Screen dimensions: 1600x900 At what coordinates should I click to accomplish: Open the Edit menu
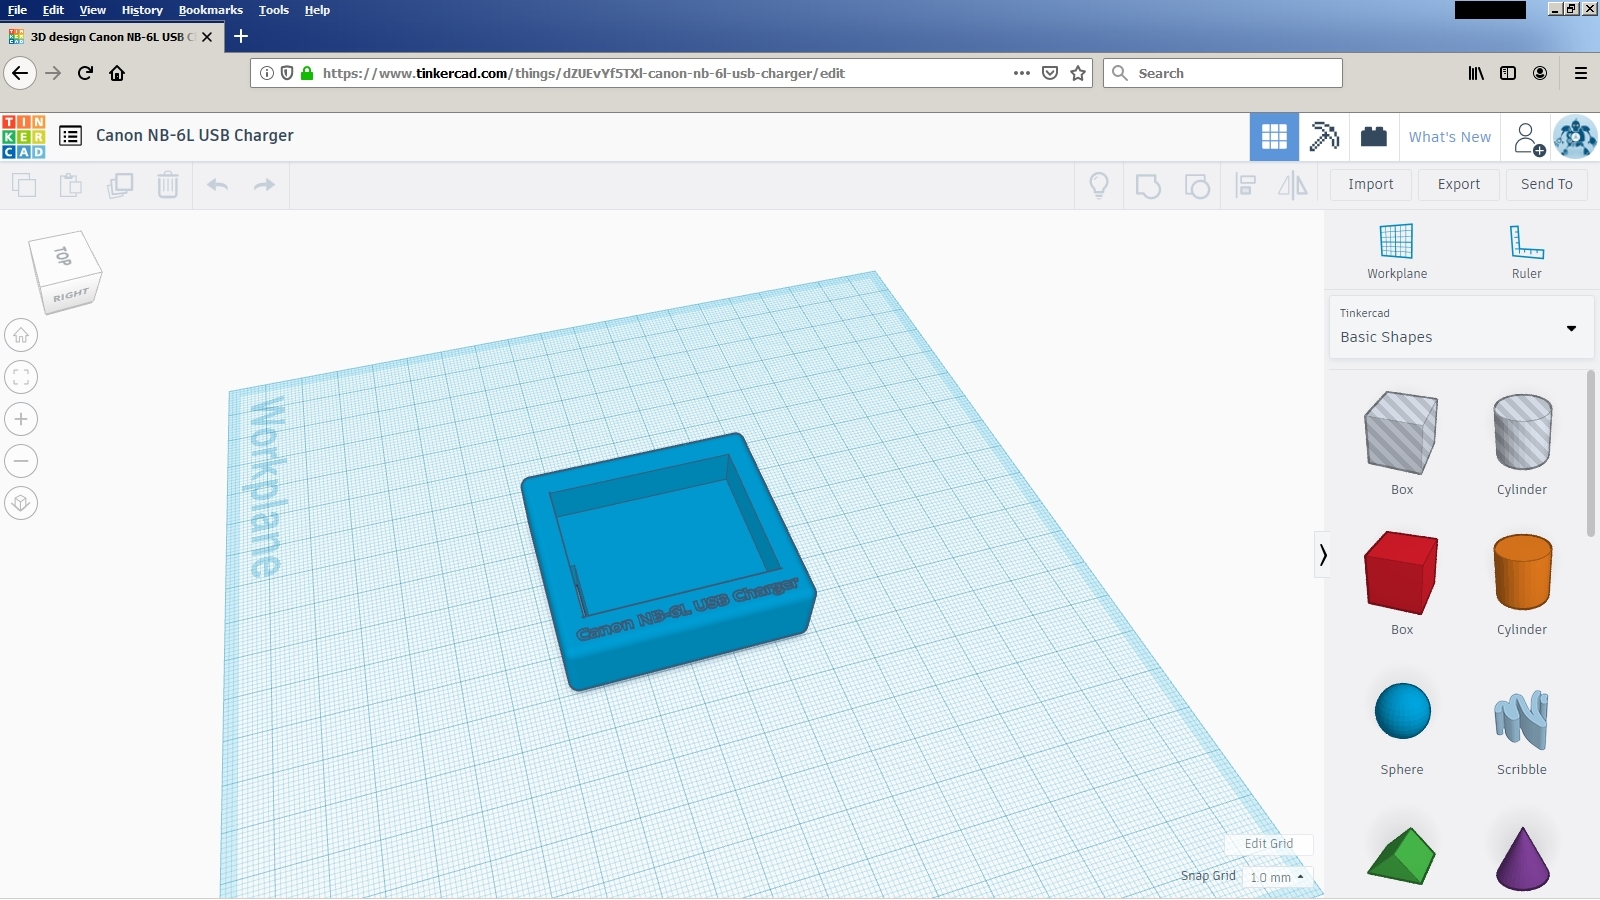tap(53, 10)
